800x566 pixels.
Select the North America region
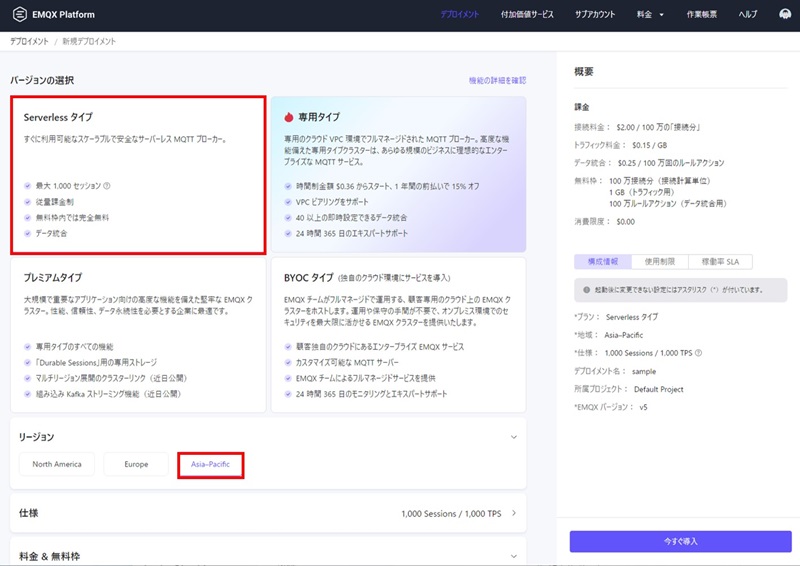click(x=57, y=464)
